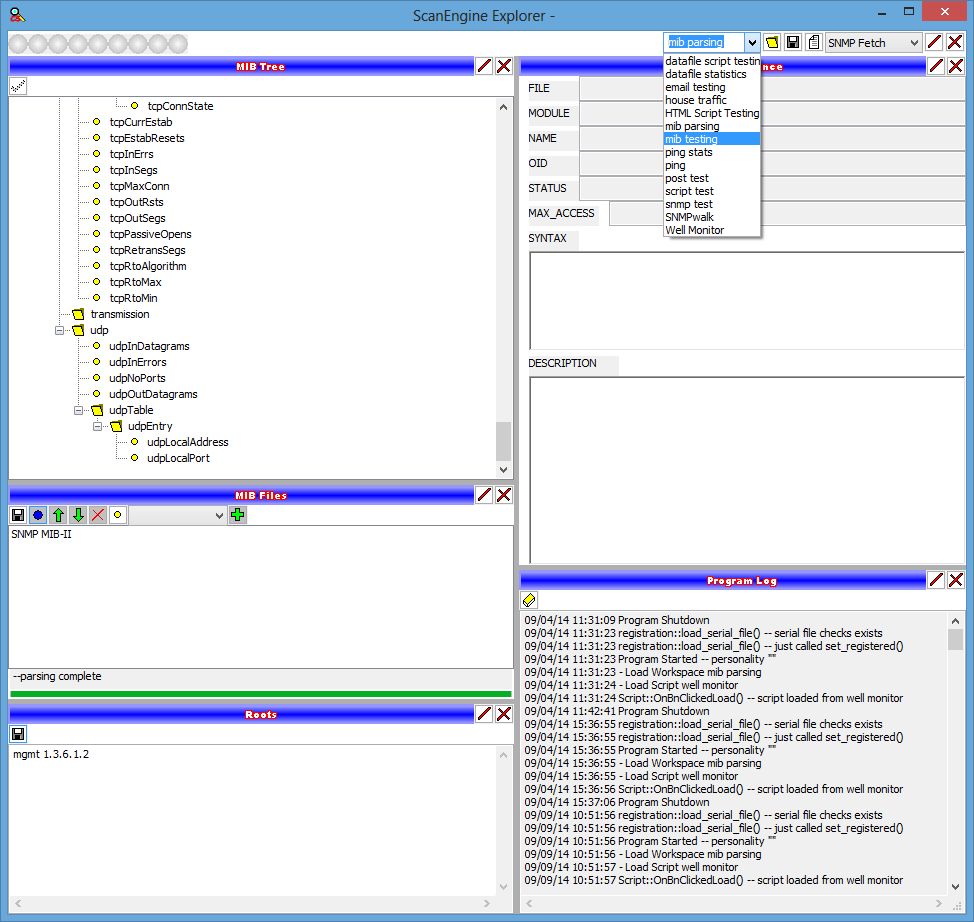Close the MIB Tree panel

coord(504,66)
